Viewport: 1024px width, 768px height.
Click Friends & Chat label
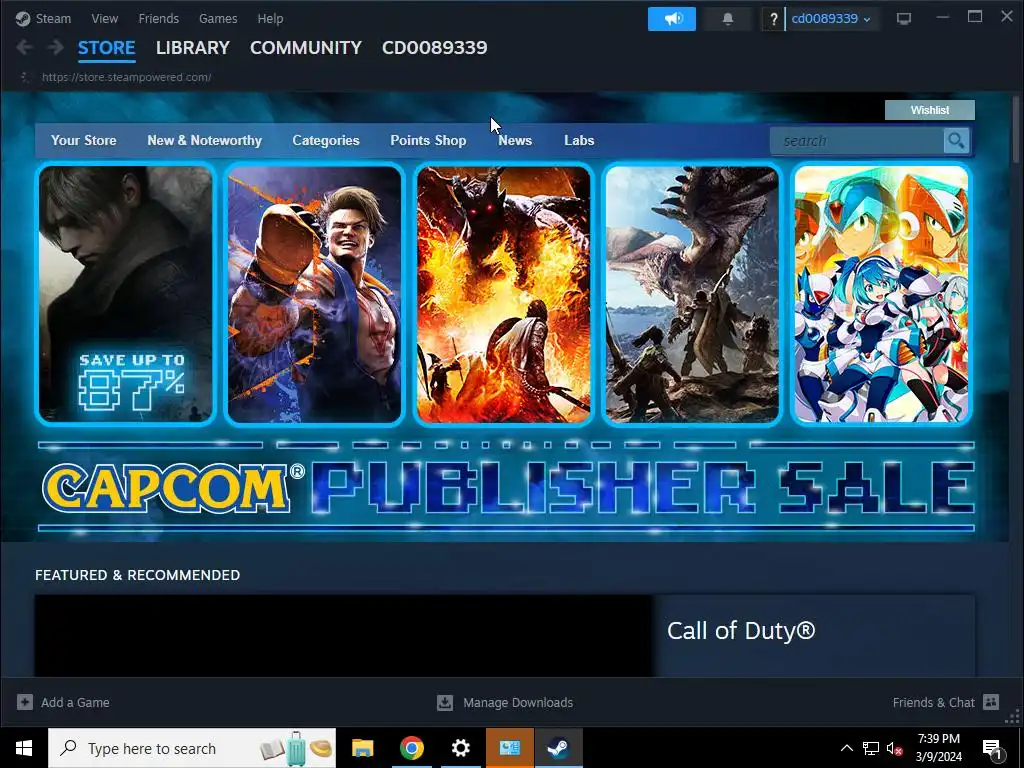pyautogui.click(x=933, y=703)
